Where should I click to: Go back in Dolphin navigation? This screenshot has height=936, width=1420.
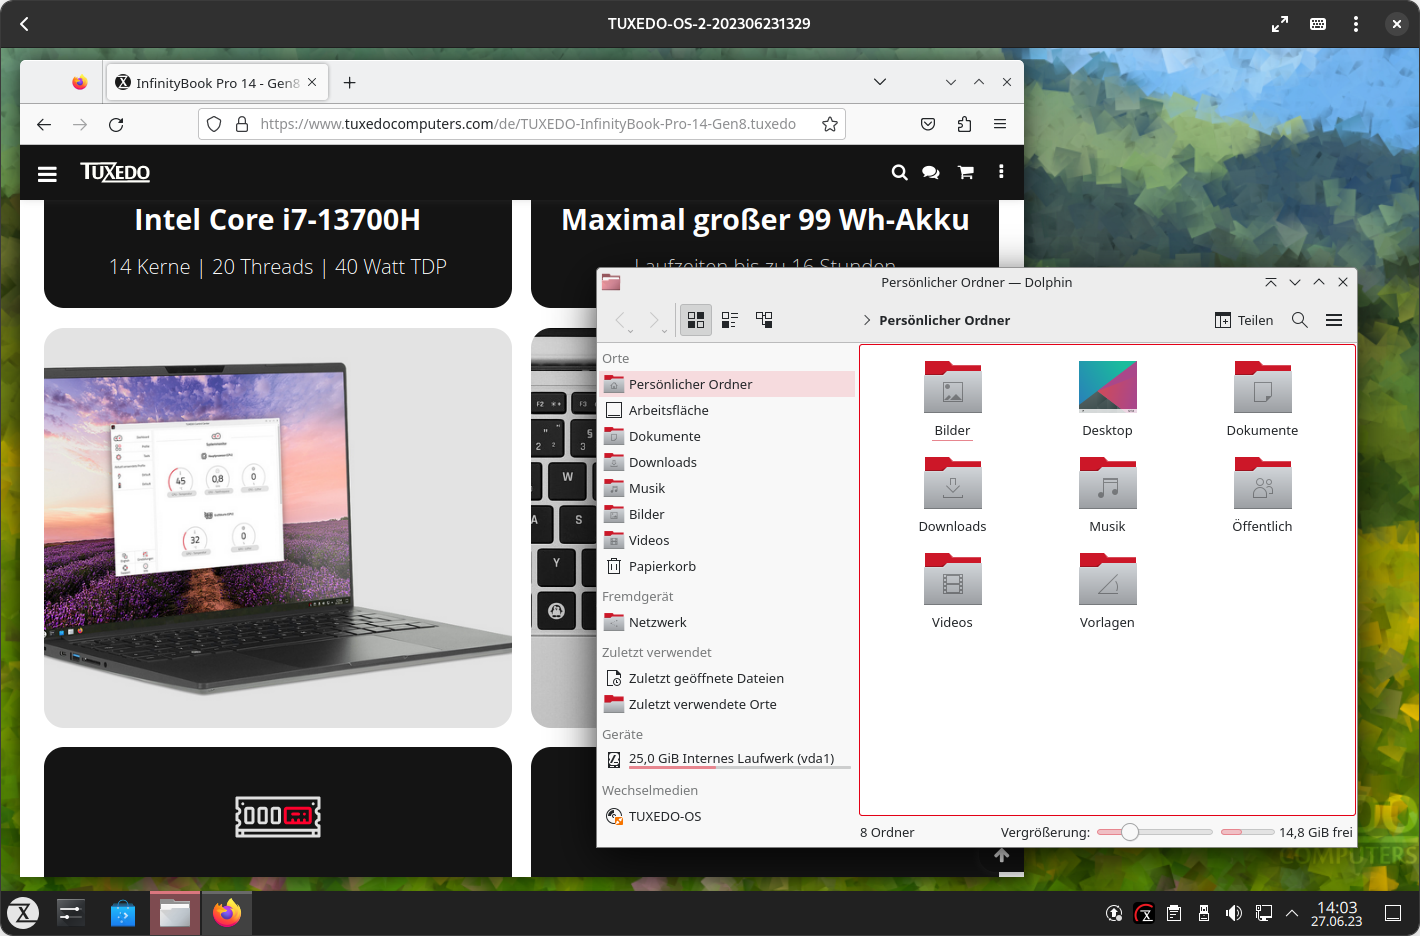tap(621, 320)
